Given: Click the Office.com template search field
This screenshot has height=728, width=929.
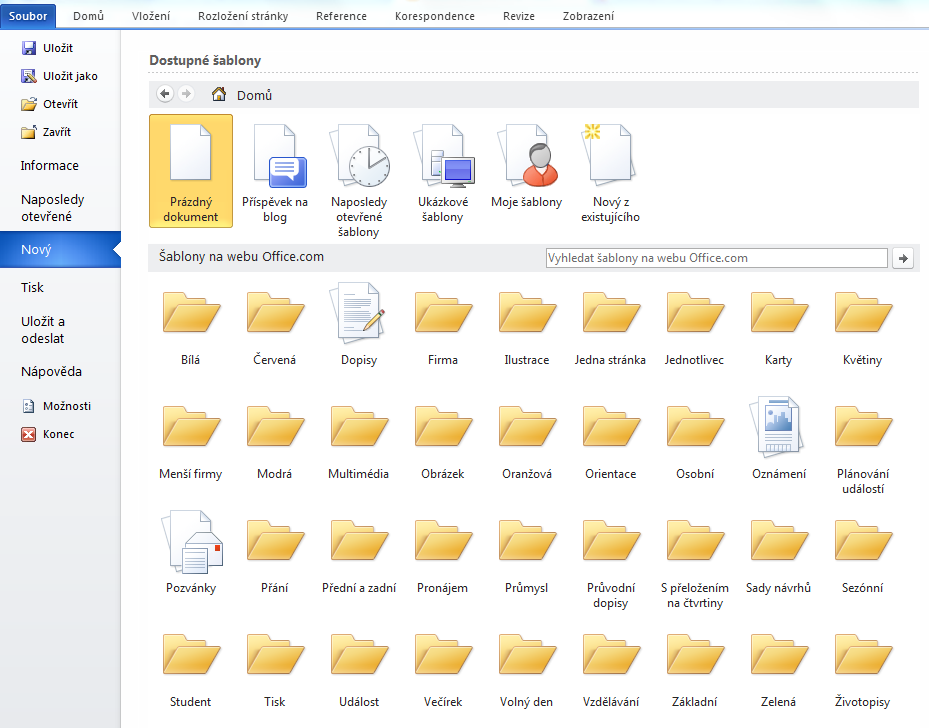Looking at the screenshot, I should point(716,258).
